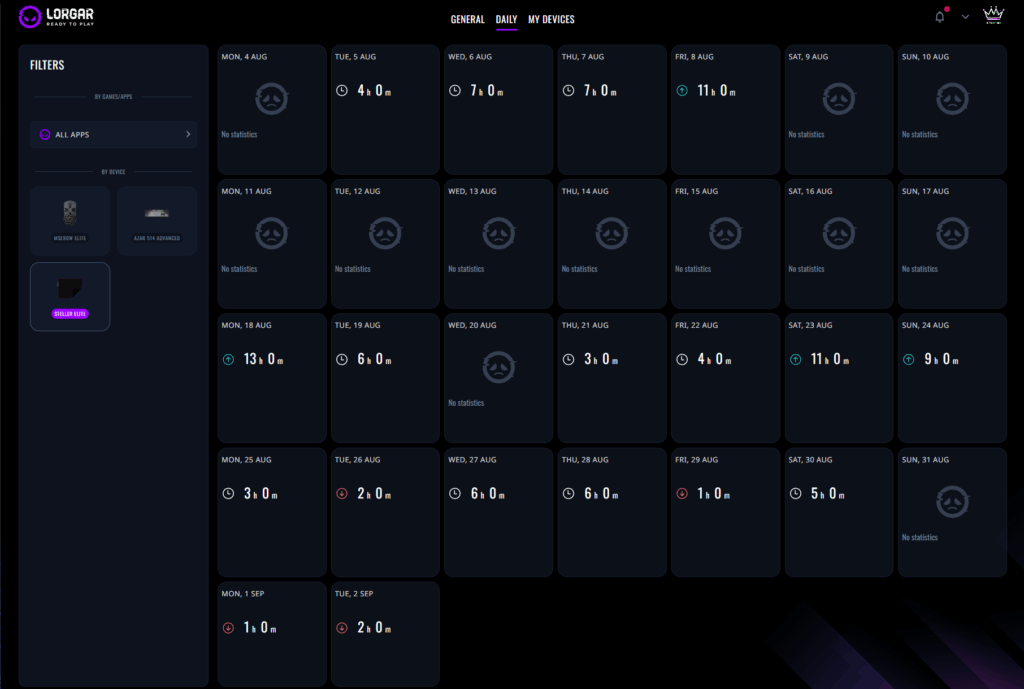Click the sad face icon on Mon, 4 Aug

[x=272, y=99]
